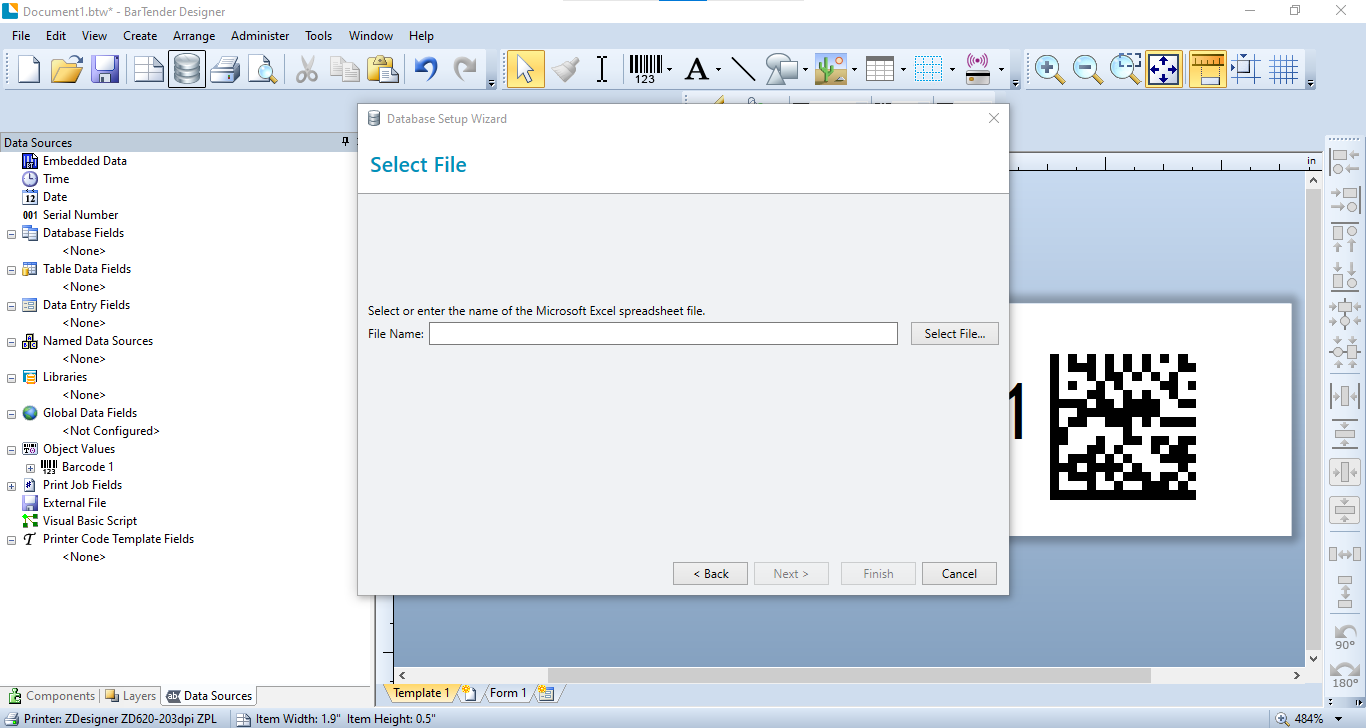Open Print Preview from toolbar
Screen dimensions: 1366x728
point(262,69)
